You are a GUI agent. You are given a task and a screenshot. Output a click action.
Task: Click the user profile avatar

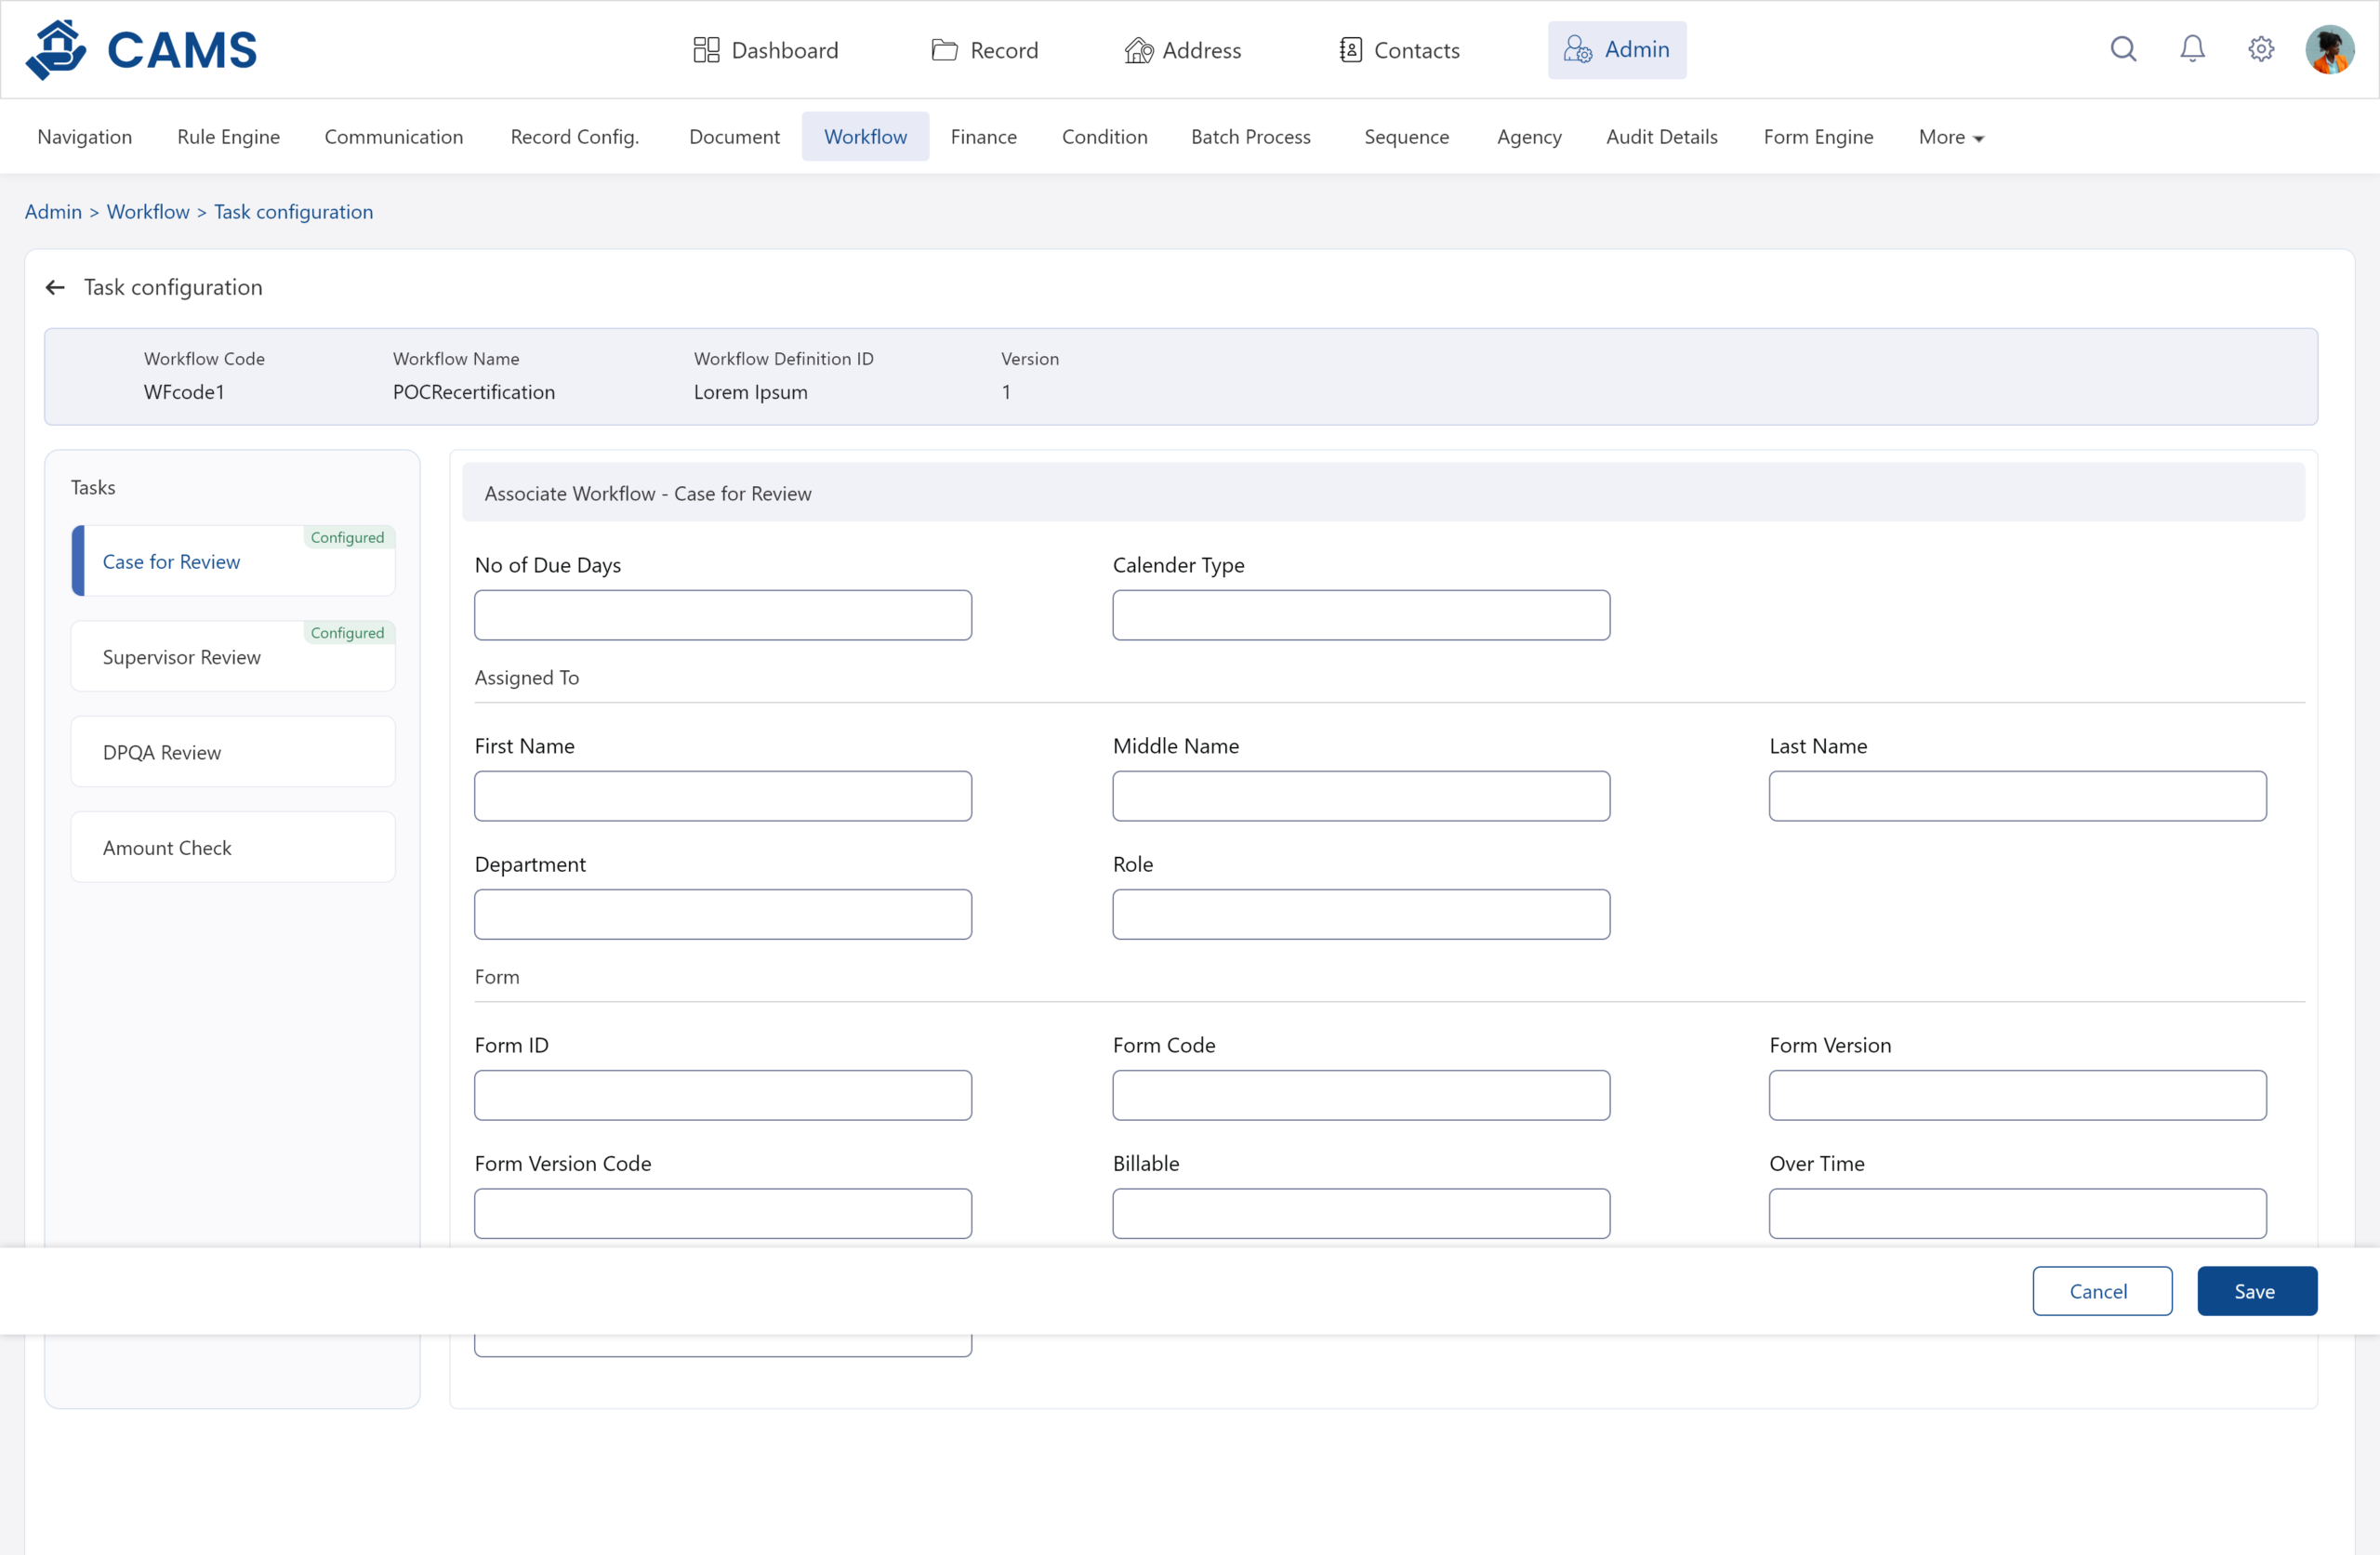tap(2329, 49)
